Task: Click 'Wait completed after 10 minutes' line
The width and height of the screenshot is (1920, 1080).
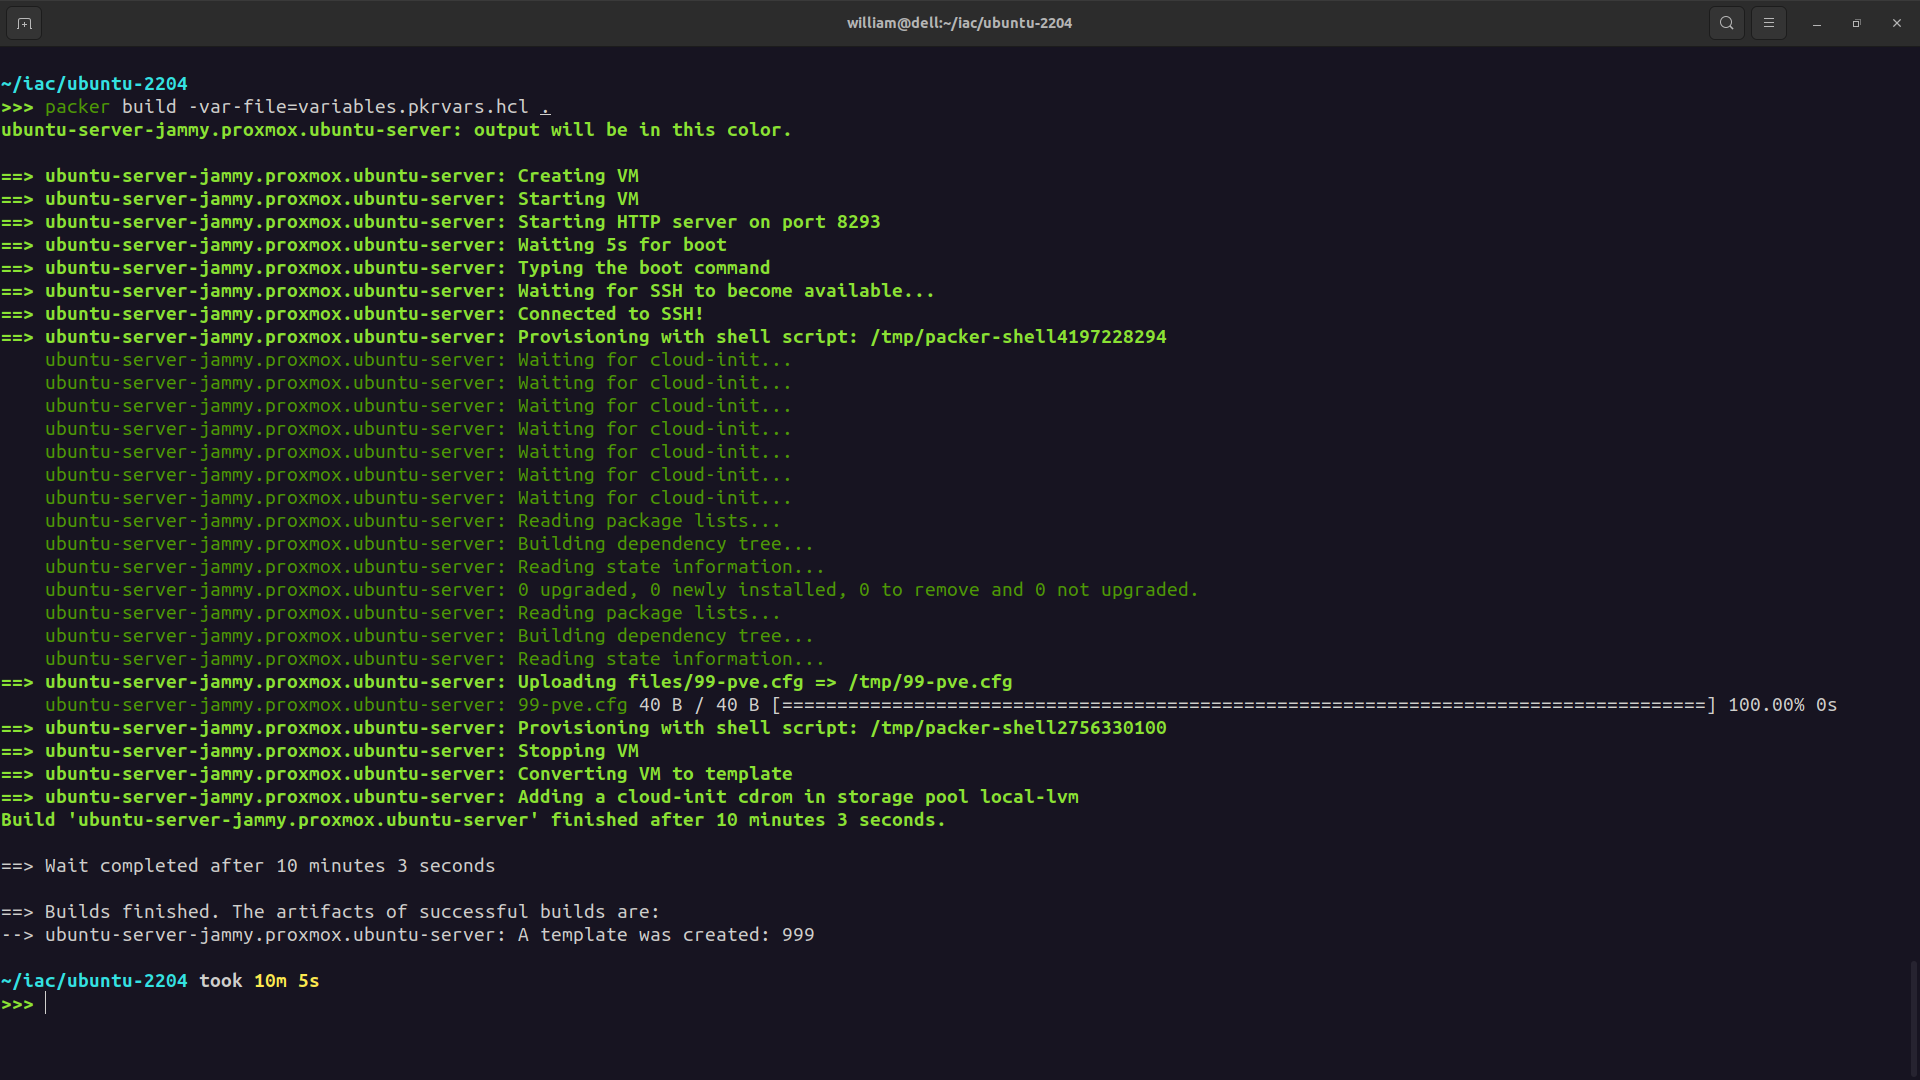Action: (270, 866)
